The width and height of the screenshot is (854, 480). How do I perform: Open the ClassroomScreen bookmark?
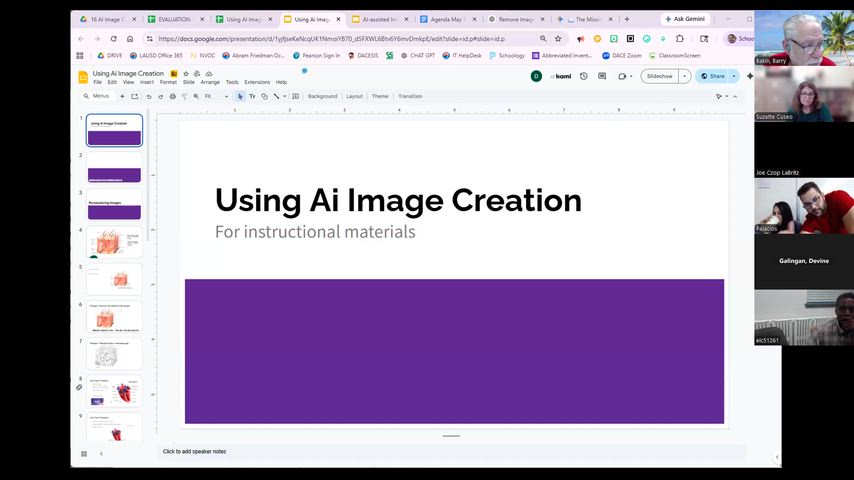[x=675, y=56]
